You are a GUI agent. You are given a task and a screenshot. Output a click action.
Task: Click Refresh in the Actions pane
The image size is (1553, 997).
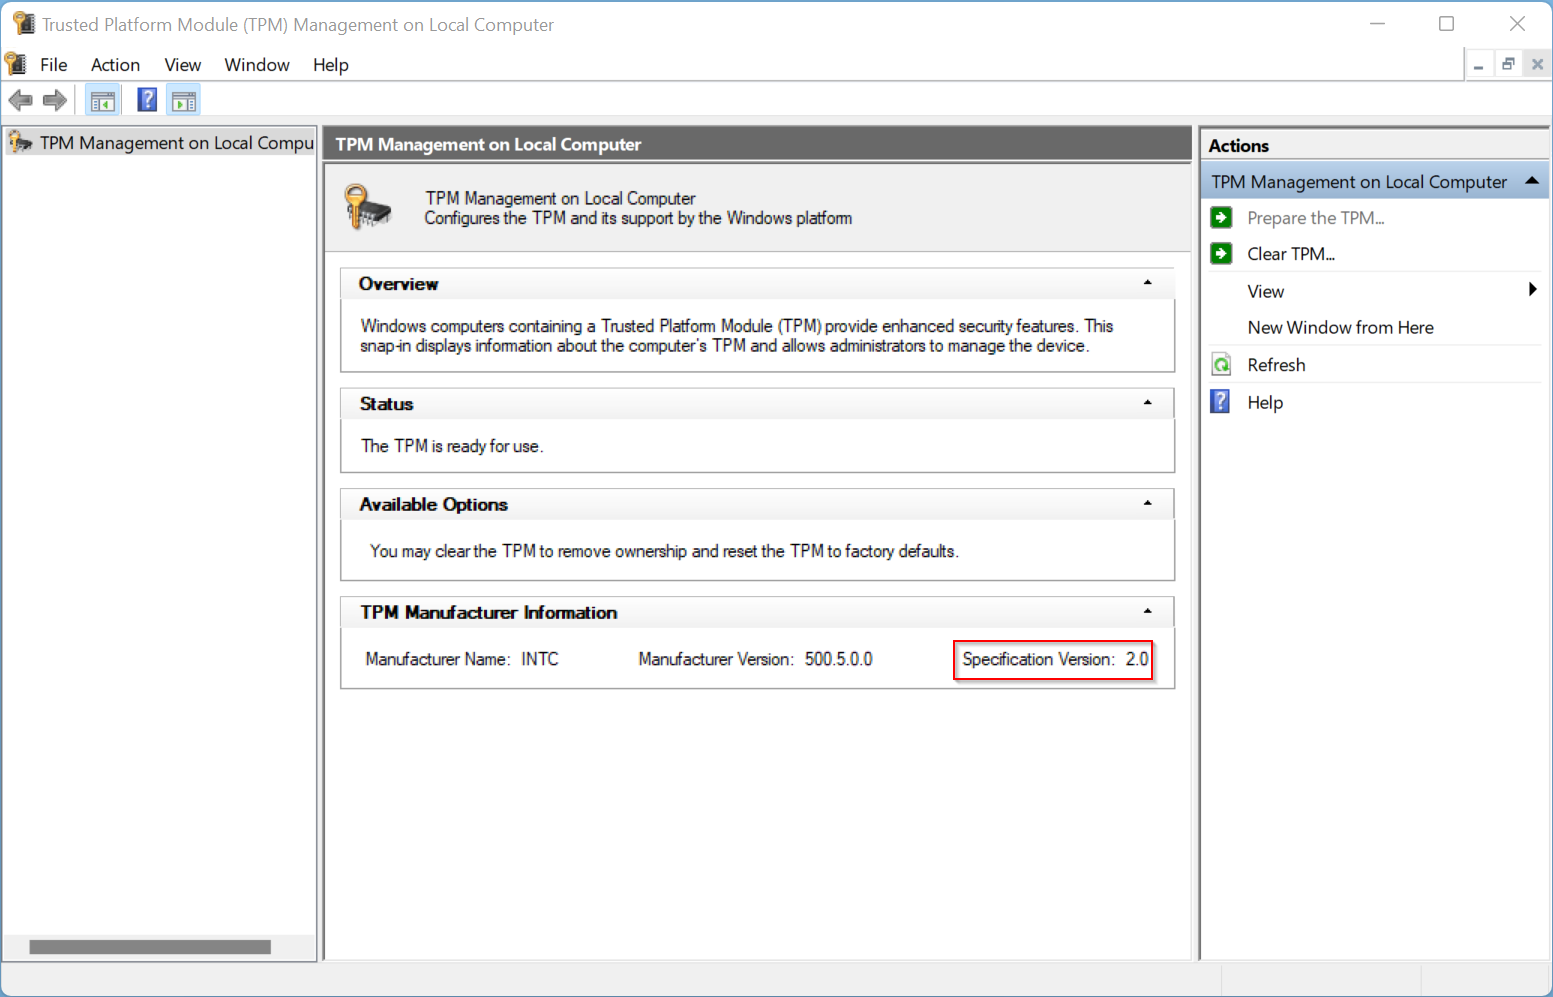click(1276, 365)
